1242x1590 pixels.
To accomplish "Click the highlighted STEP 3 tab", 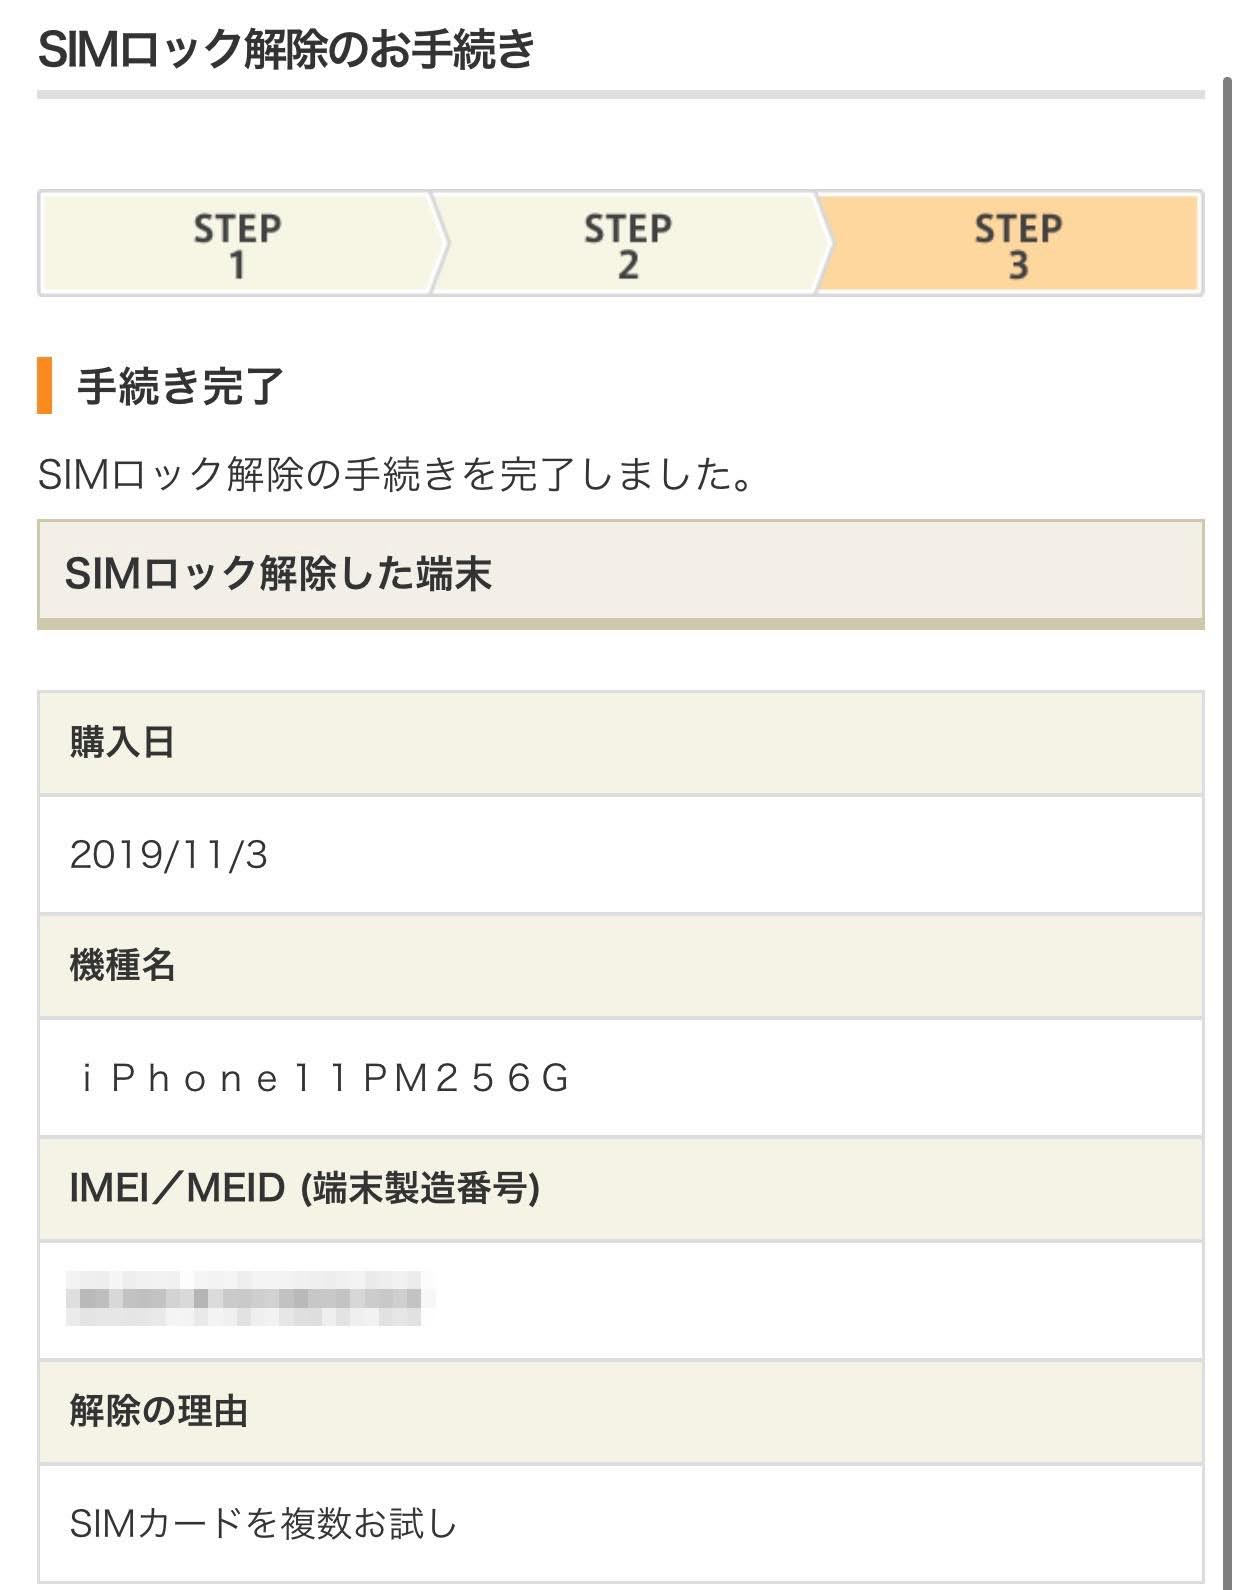I will click(1017, 245).
